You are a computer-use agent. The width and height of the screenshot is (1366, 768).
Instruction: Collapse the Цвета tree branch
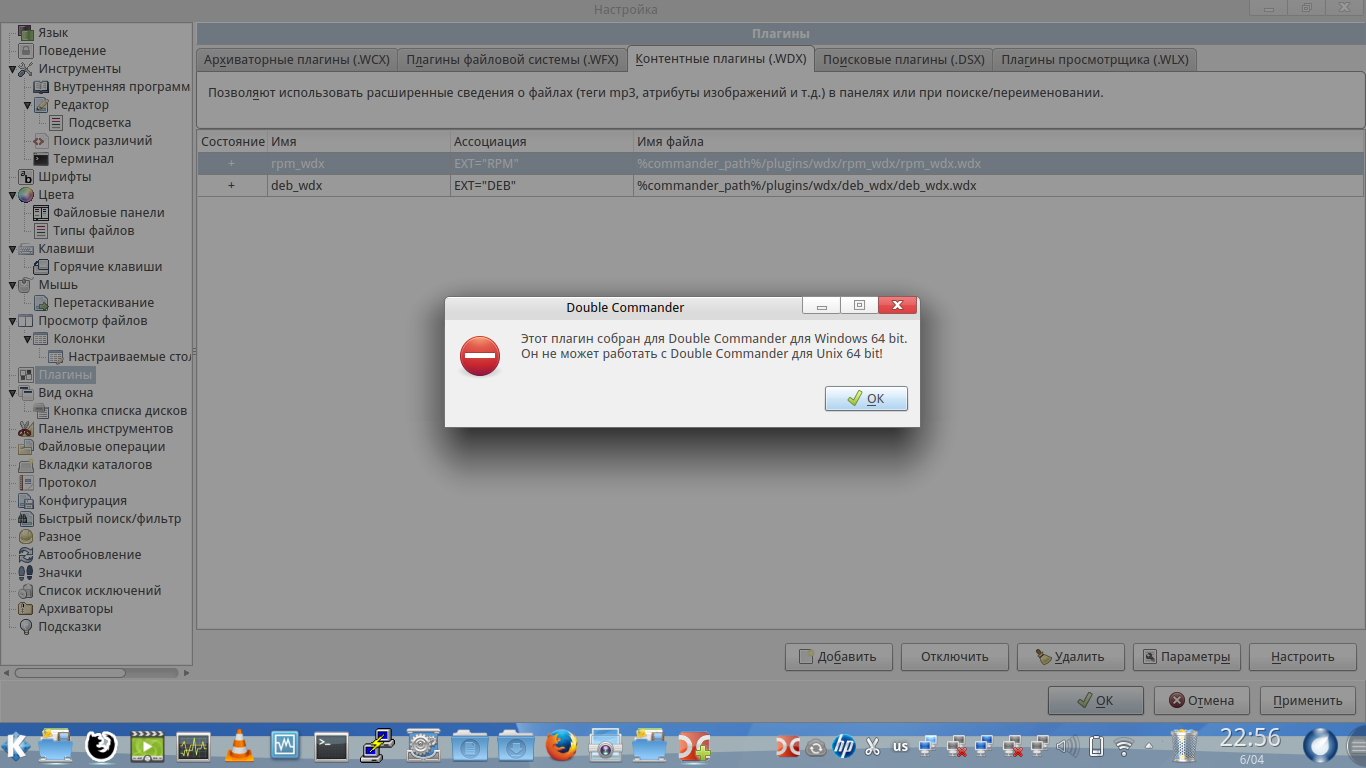pos(13,196)
